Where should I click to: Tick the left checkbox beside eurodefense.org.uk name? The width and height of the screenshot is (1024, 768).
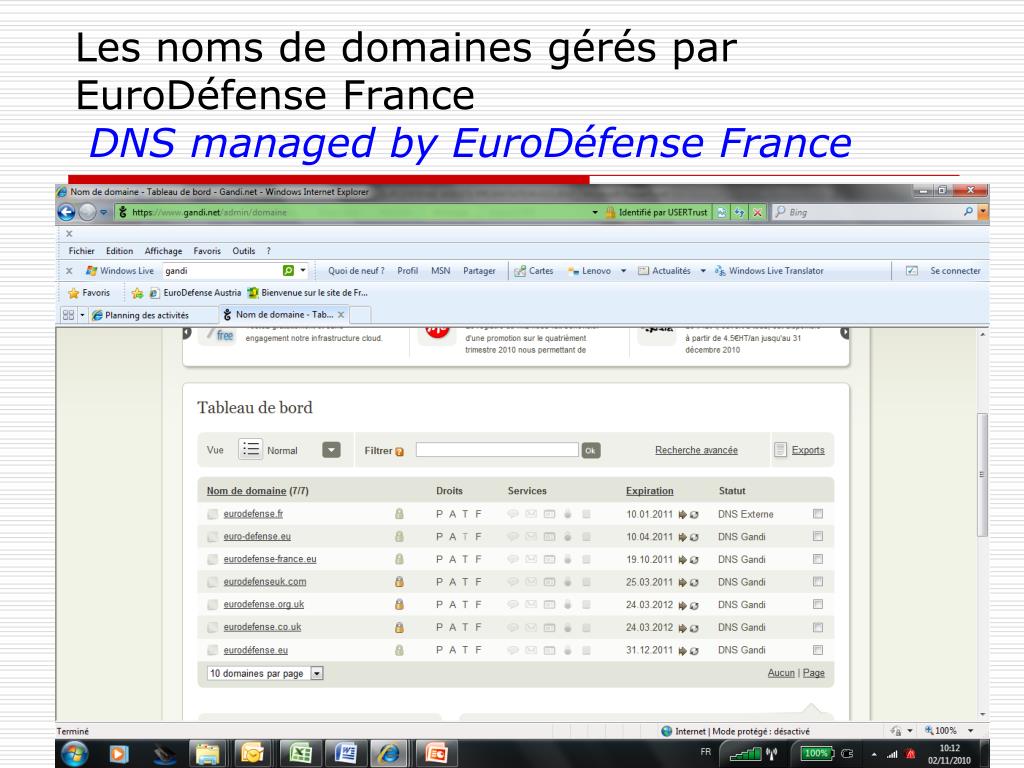coord(212,605)
